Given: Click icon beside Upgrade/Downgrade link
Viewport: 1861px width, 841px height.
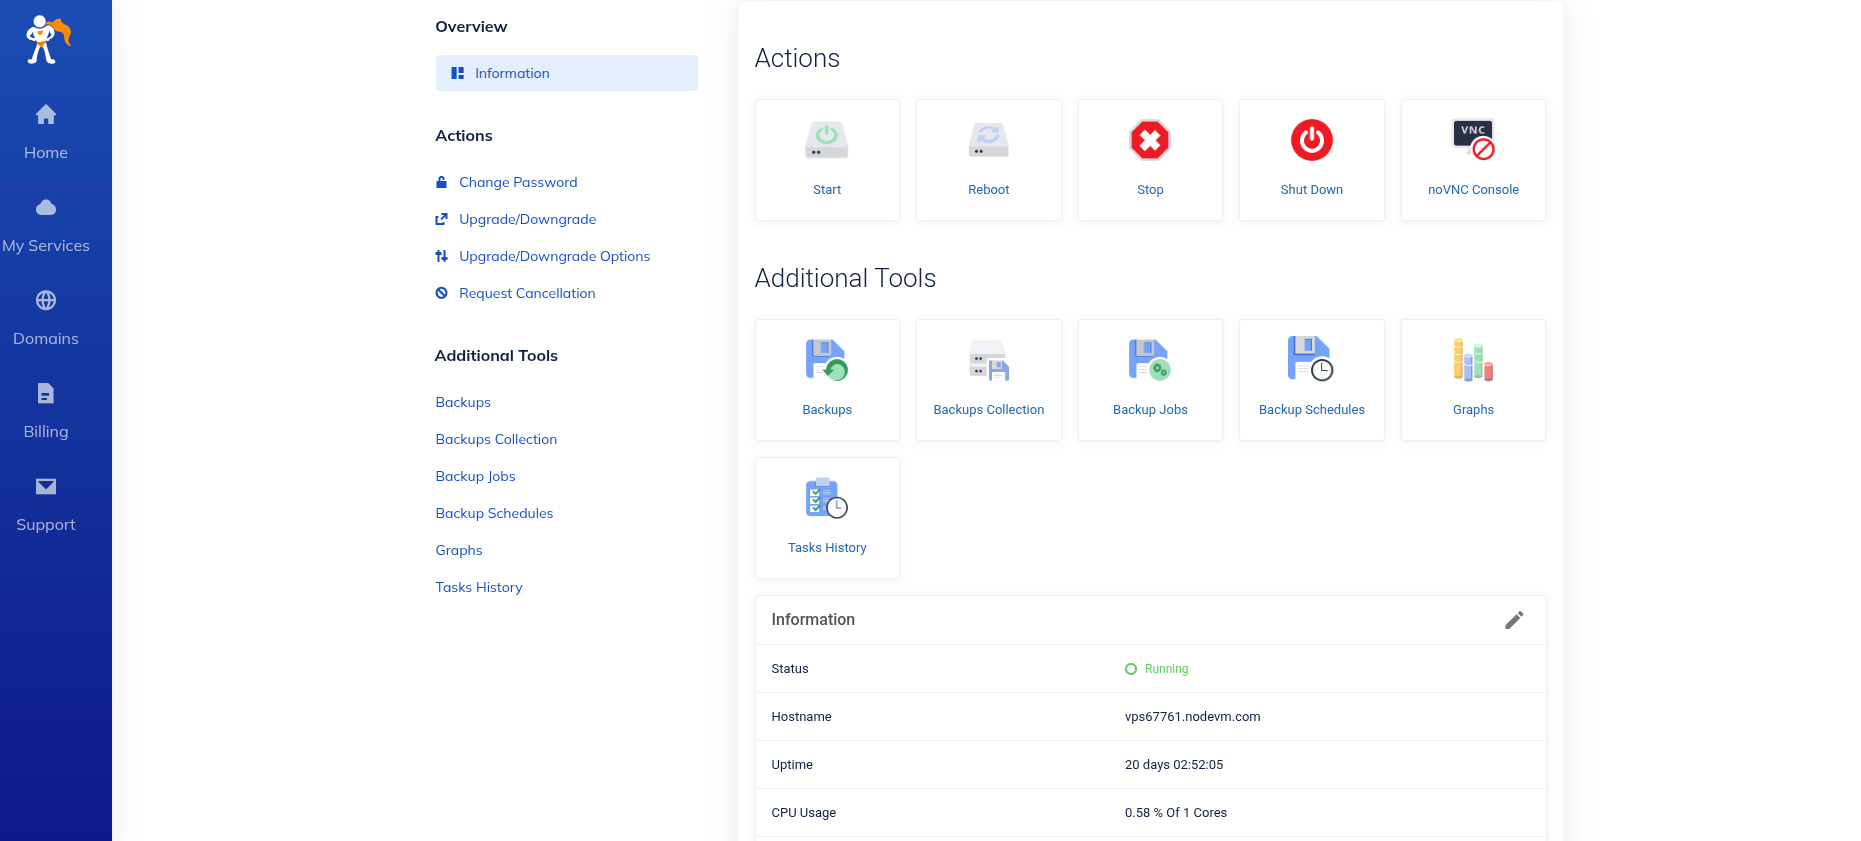Looking at the screenshot, I should (441, 219).
